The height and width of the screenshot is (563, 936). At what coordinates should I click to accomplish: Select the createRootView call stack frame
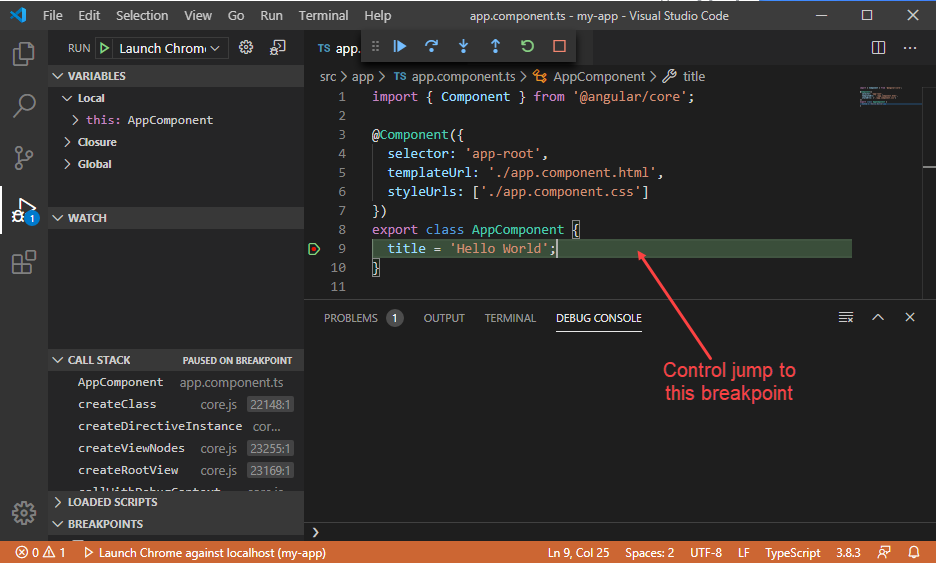pos(177,470)
